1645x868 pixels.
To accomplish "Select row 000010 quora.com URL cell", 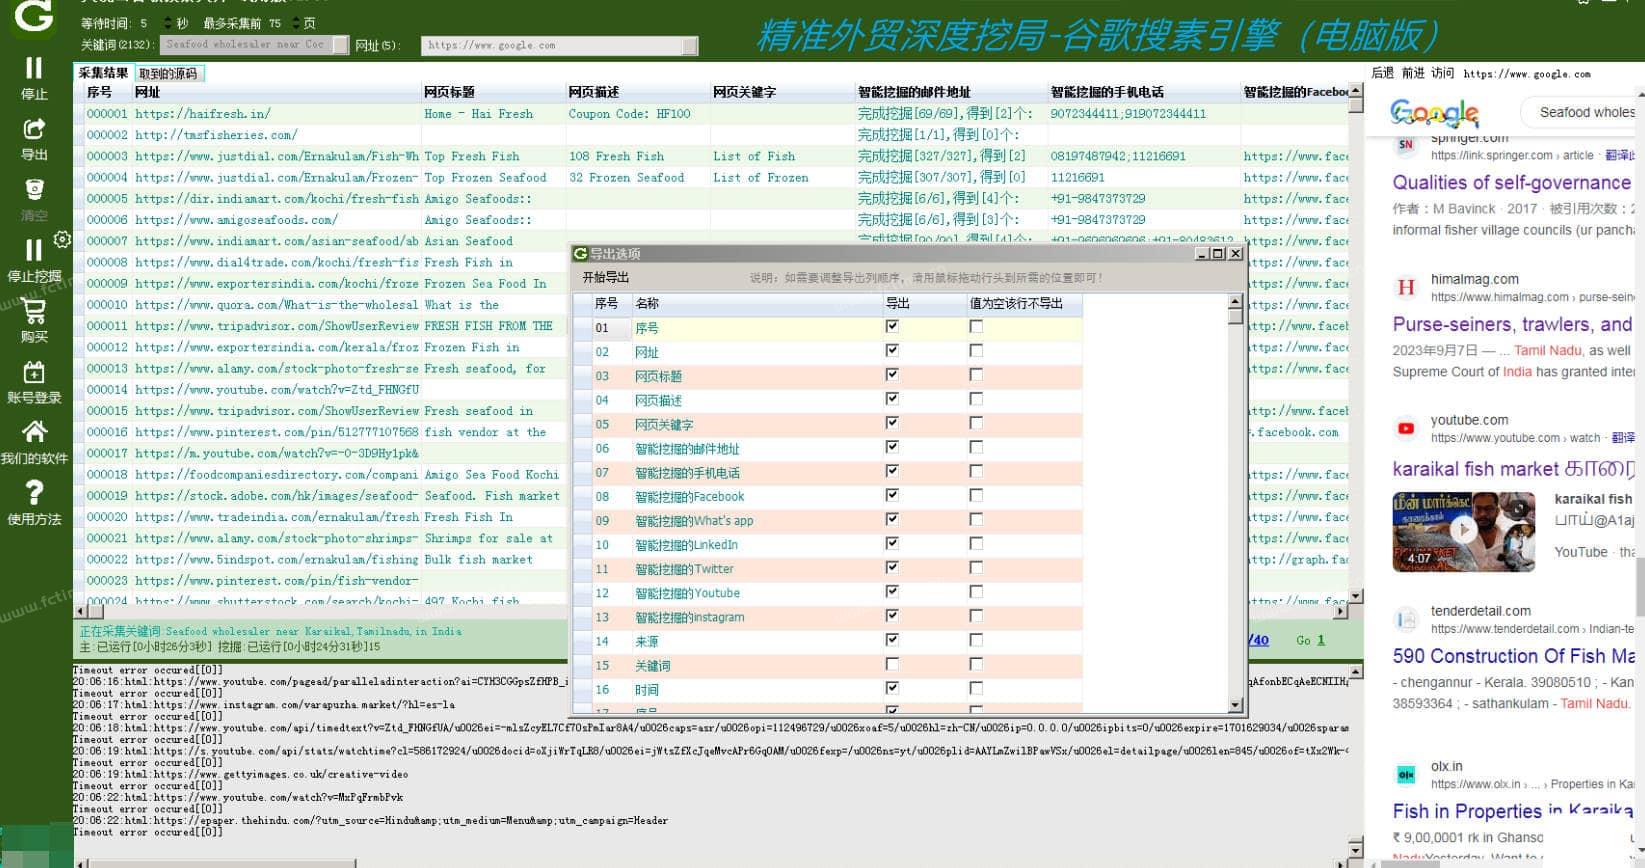I will [x=276, y=305].
